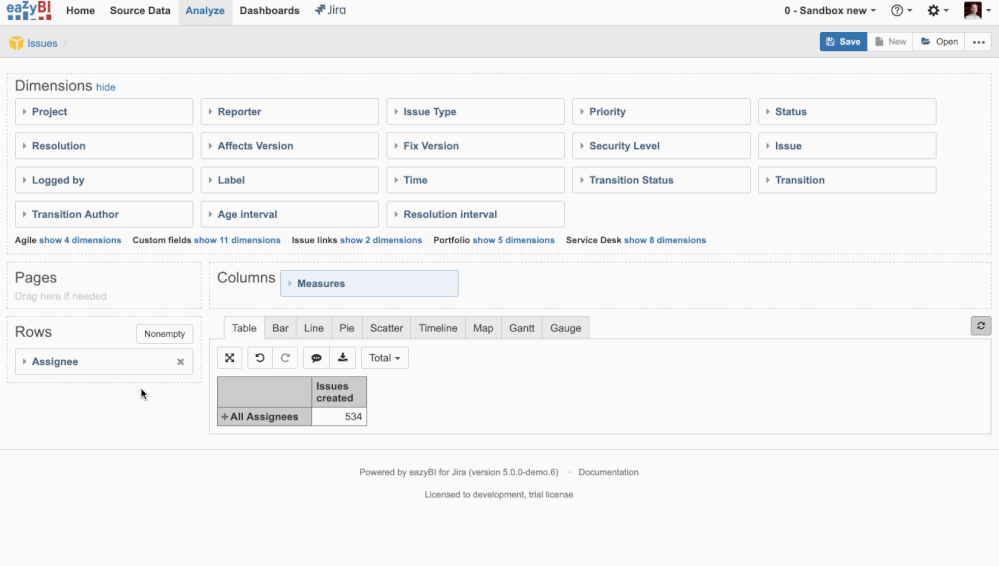Screen dimensions: 999x566
Task: Click the fullscreen expand icon
Action: 229,358
